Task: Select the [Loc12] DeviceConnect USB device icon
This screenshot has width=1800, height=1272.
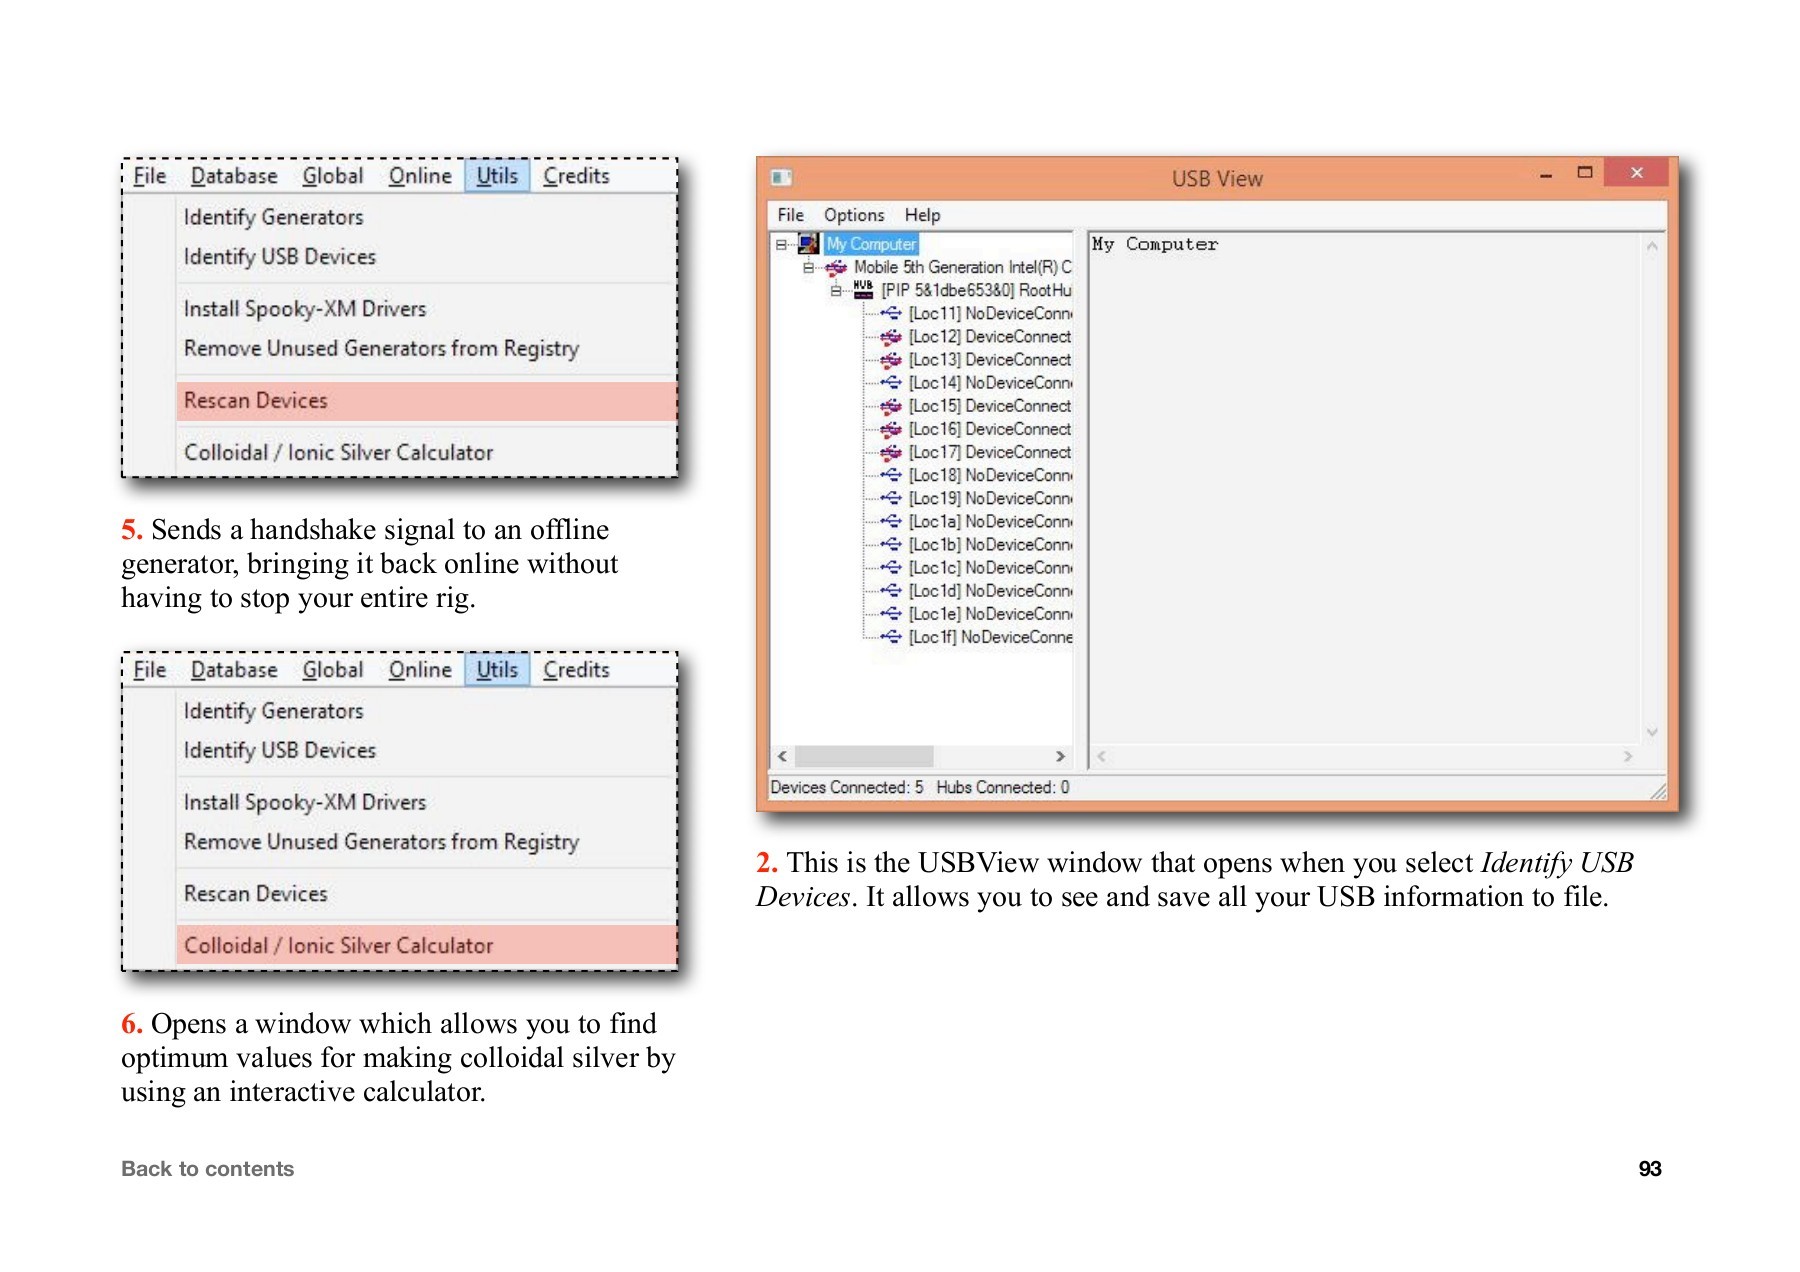Action: point(890,337)
